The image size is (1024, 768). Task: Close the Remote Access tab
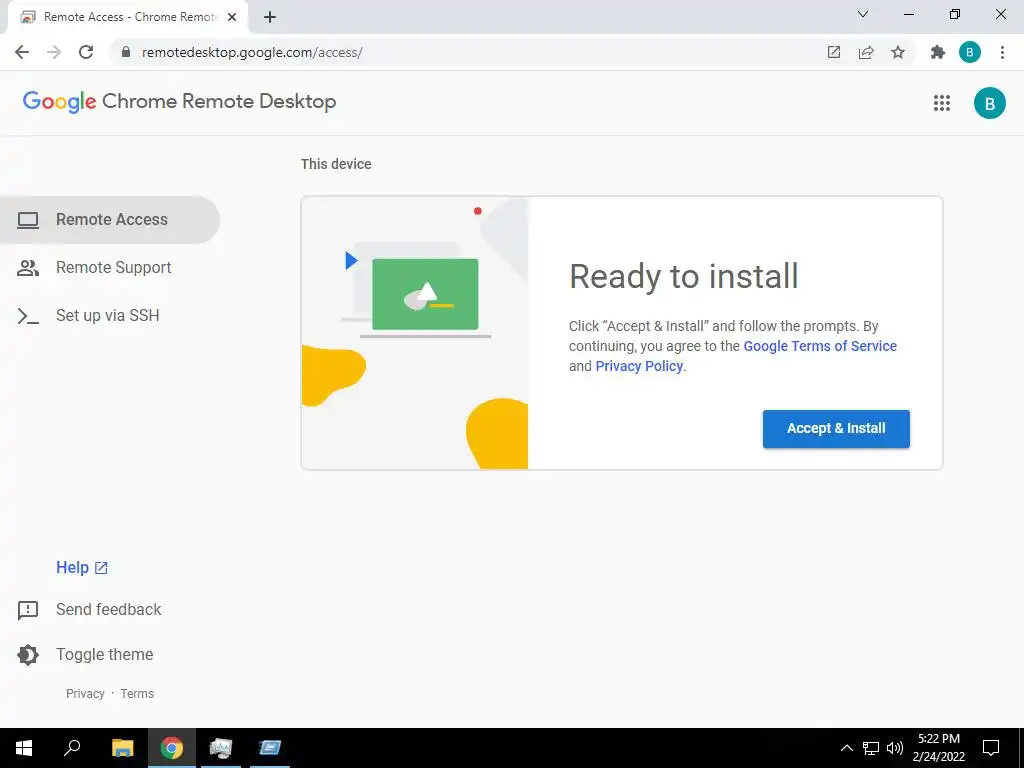pyautogui.click(x=232, y=18)
